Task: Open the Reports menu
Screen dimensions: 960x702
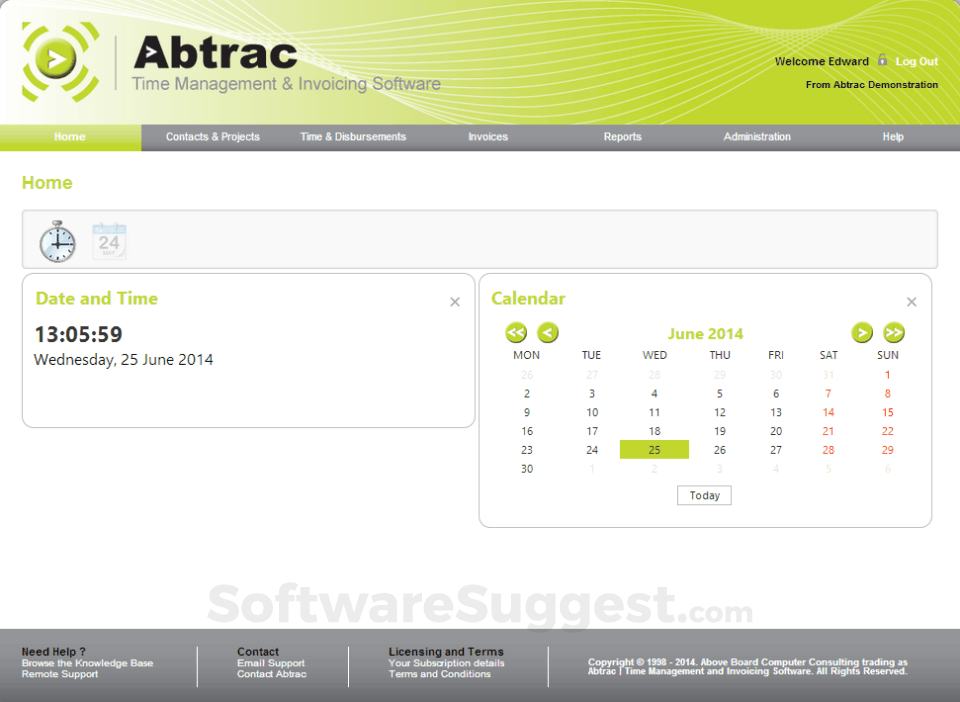Action: [x=623, y=137]
